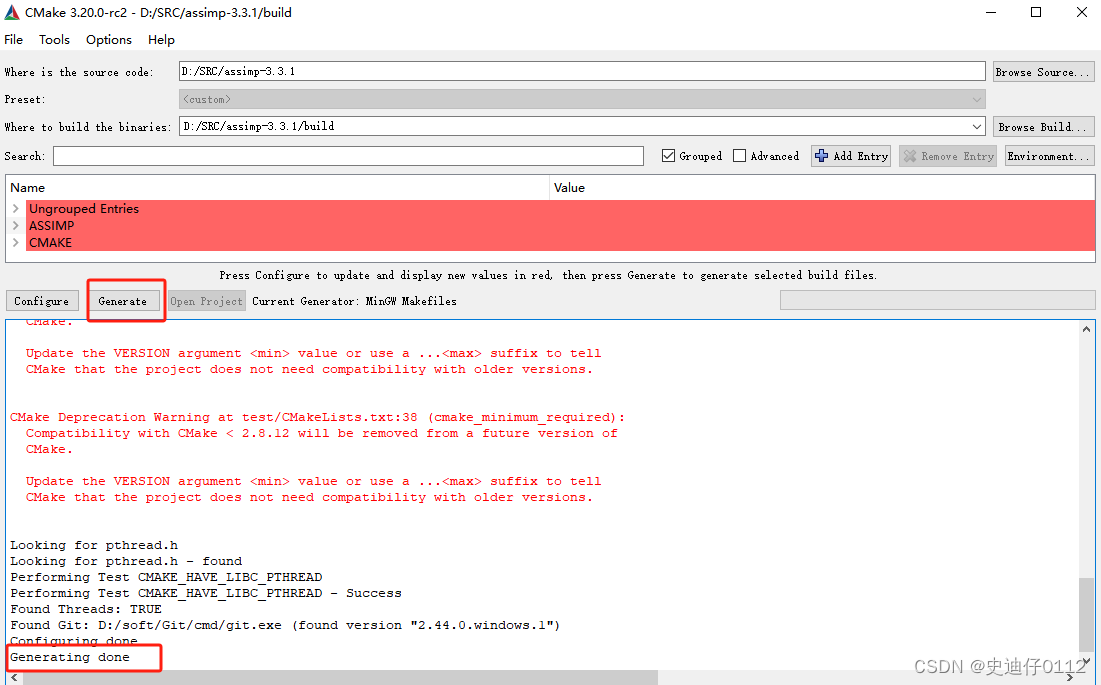Select the CMAKE row

pos(560,242)
